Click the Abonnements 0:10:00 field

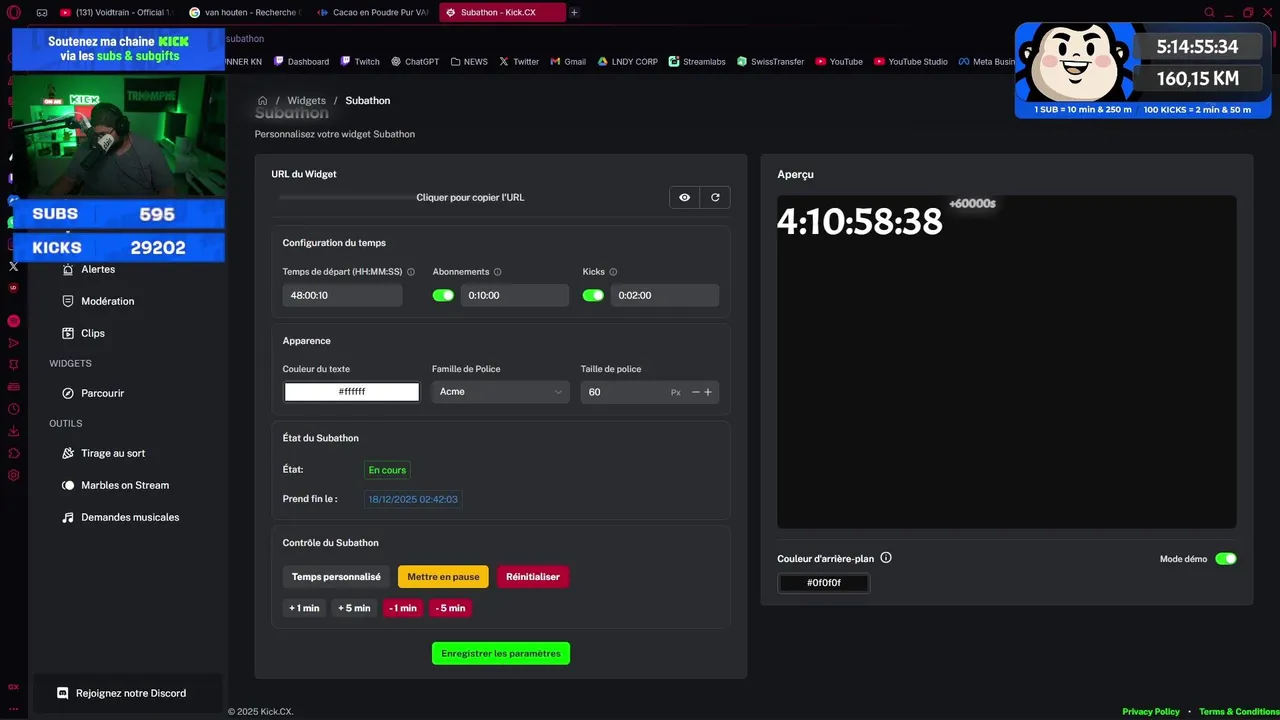(515, 296)
